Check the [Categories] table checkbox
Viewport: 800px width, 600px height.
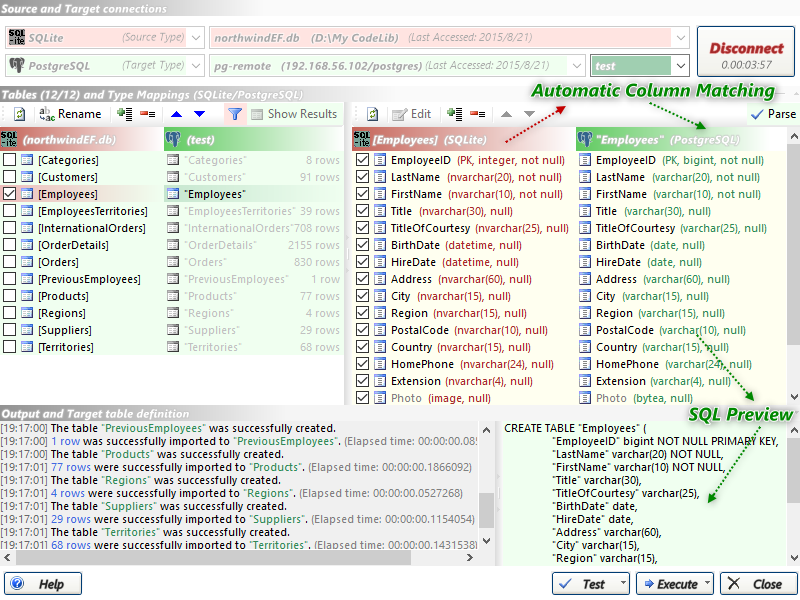point(9,160)
